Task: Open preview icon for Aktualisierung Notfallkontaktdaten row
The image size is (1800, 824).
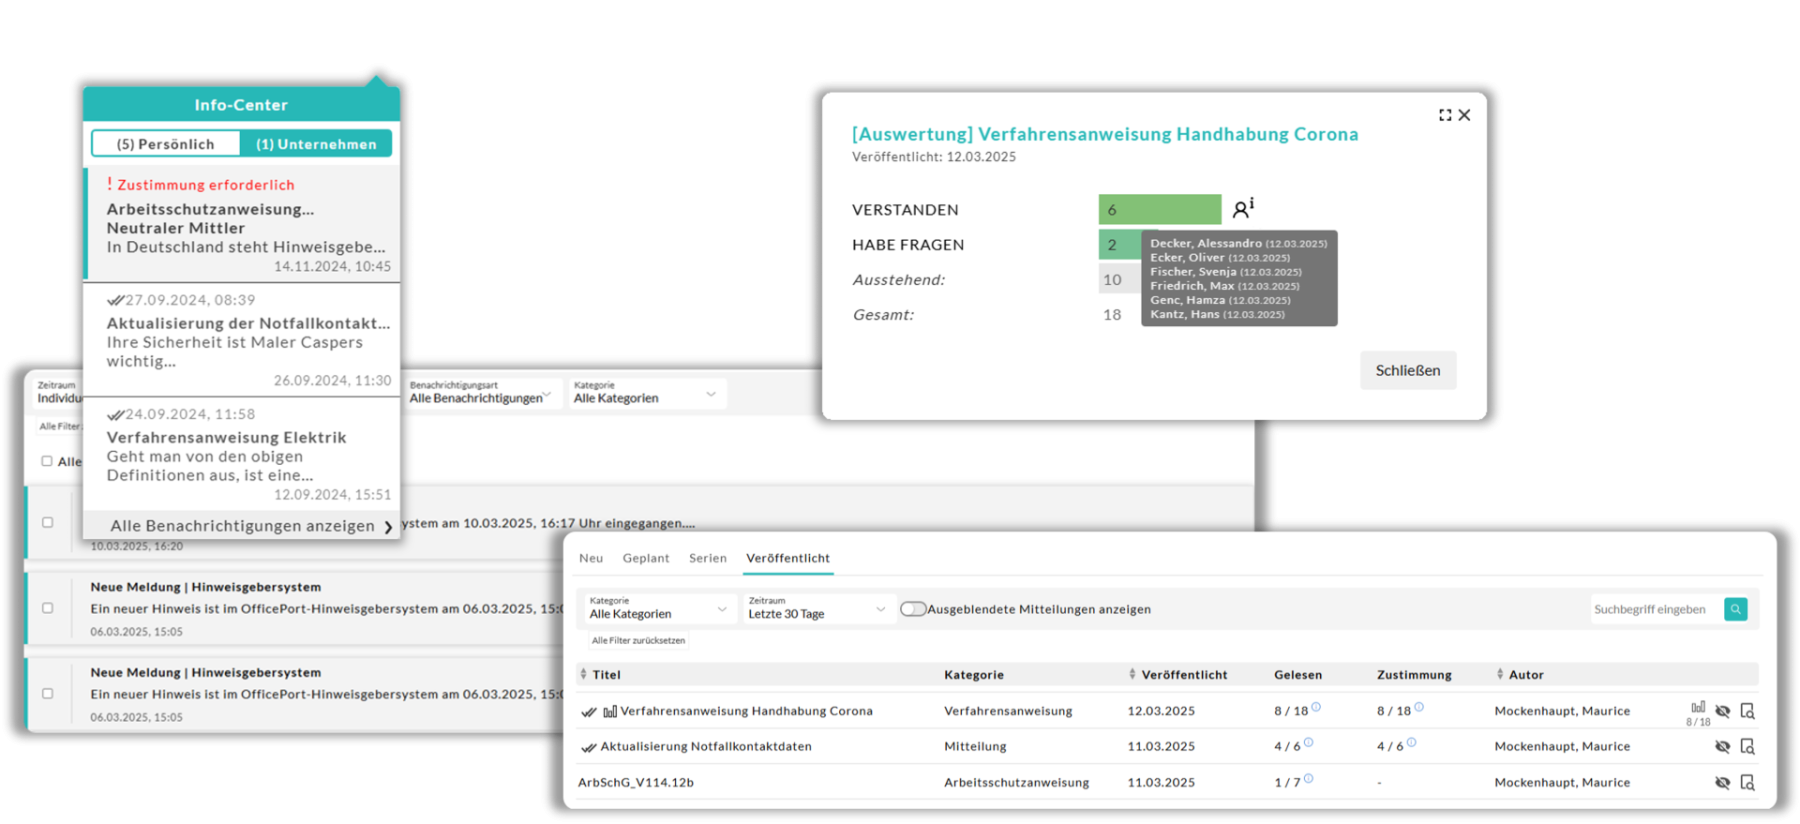Action: [1747, 746]
